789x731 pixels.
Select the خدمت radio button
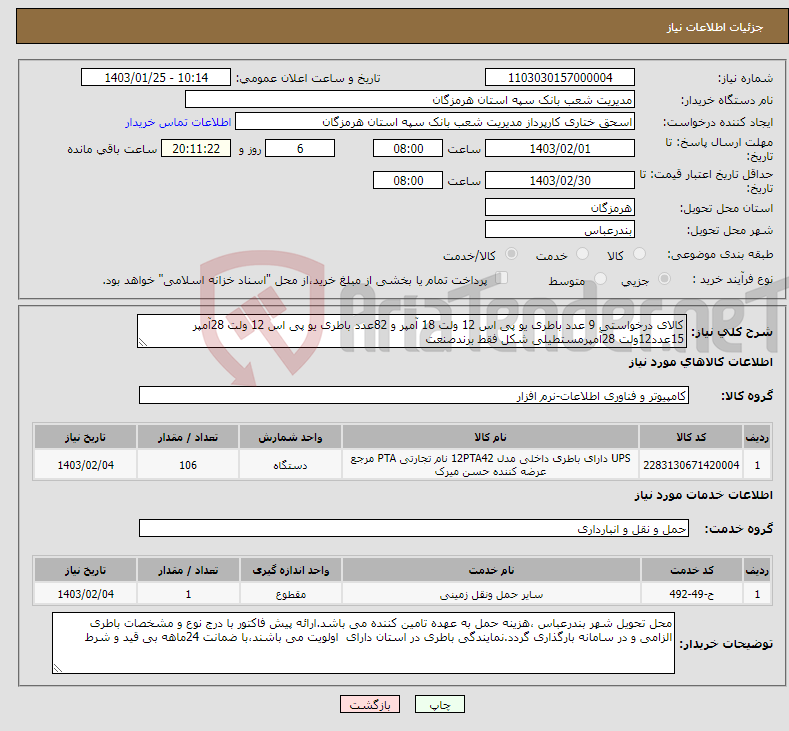[x=582, y=254]
